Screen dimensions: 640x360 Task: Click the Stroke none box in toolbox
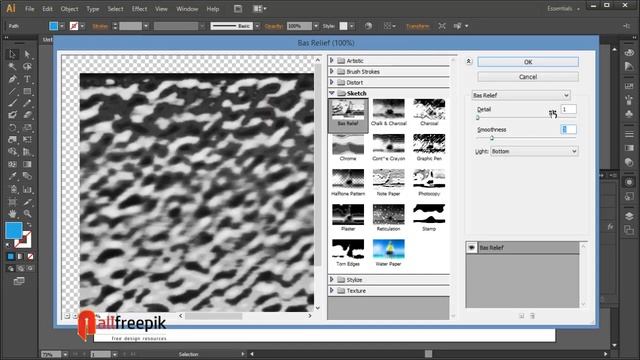(24, 240)
